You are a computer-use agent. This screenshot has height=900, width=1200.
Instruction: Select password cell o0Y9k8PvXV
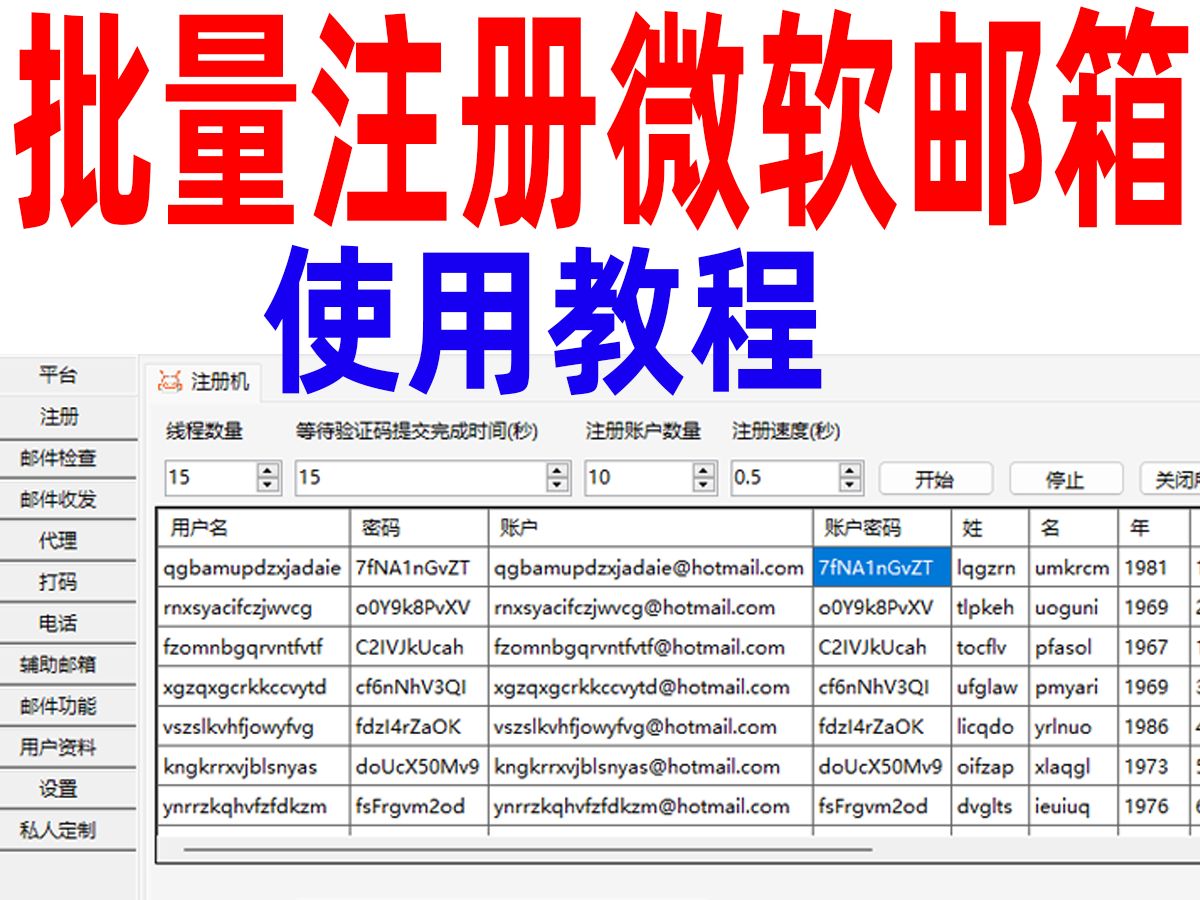click(419, 607)
